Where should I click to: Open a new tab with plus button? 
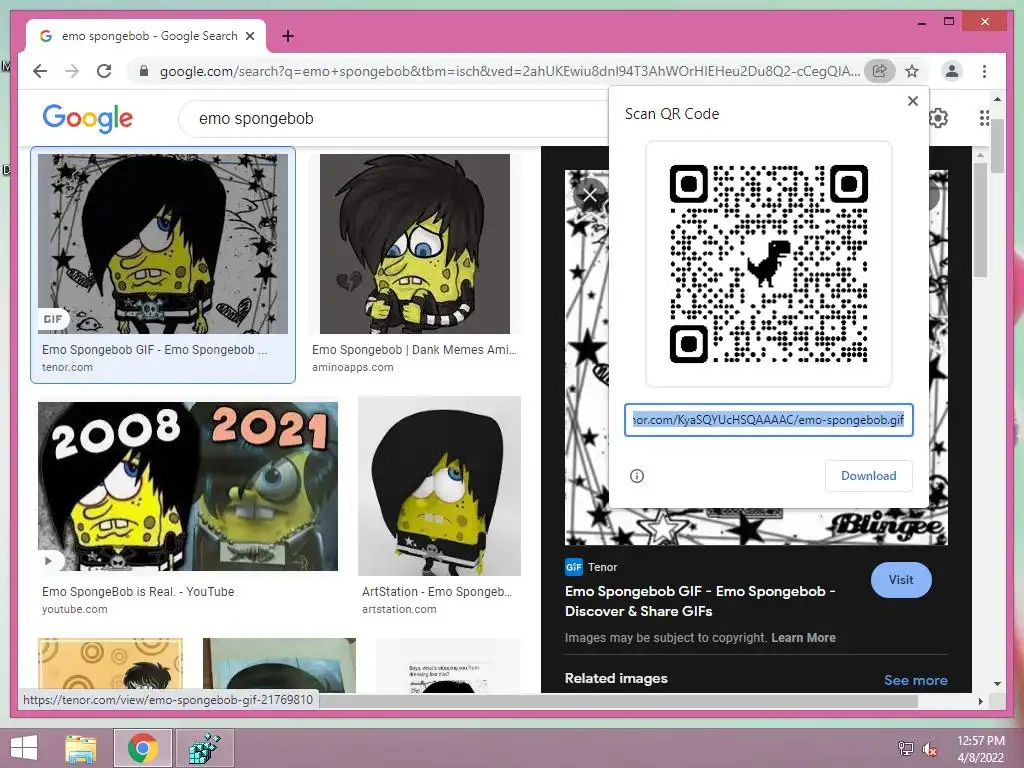(x=287, y=36)
